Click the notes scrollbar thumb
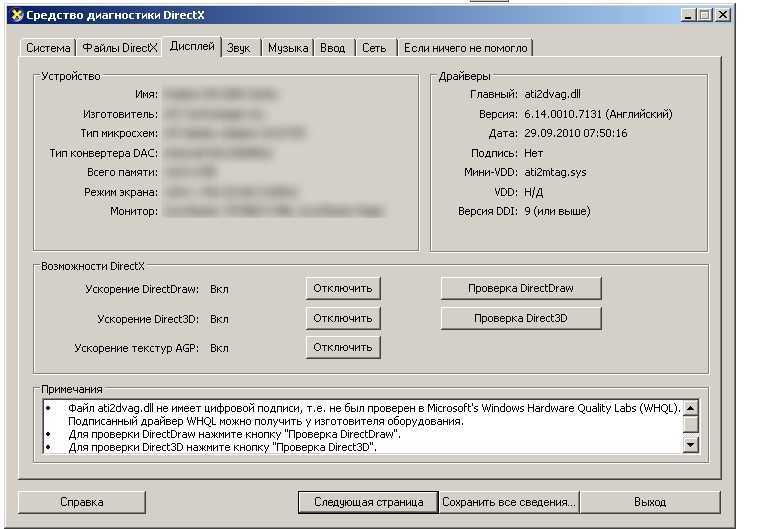 [691, 423]
